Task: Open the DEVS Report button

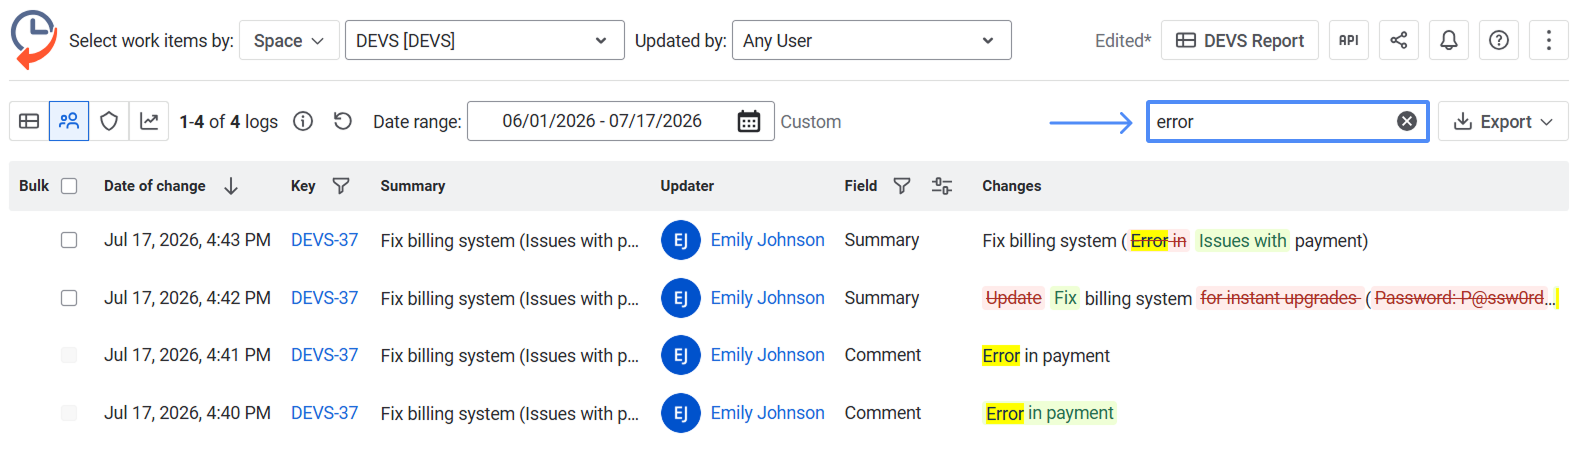Action: pyautogui.click(x=1239, y=41)
